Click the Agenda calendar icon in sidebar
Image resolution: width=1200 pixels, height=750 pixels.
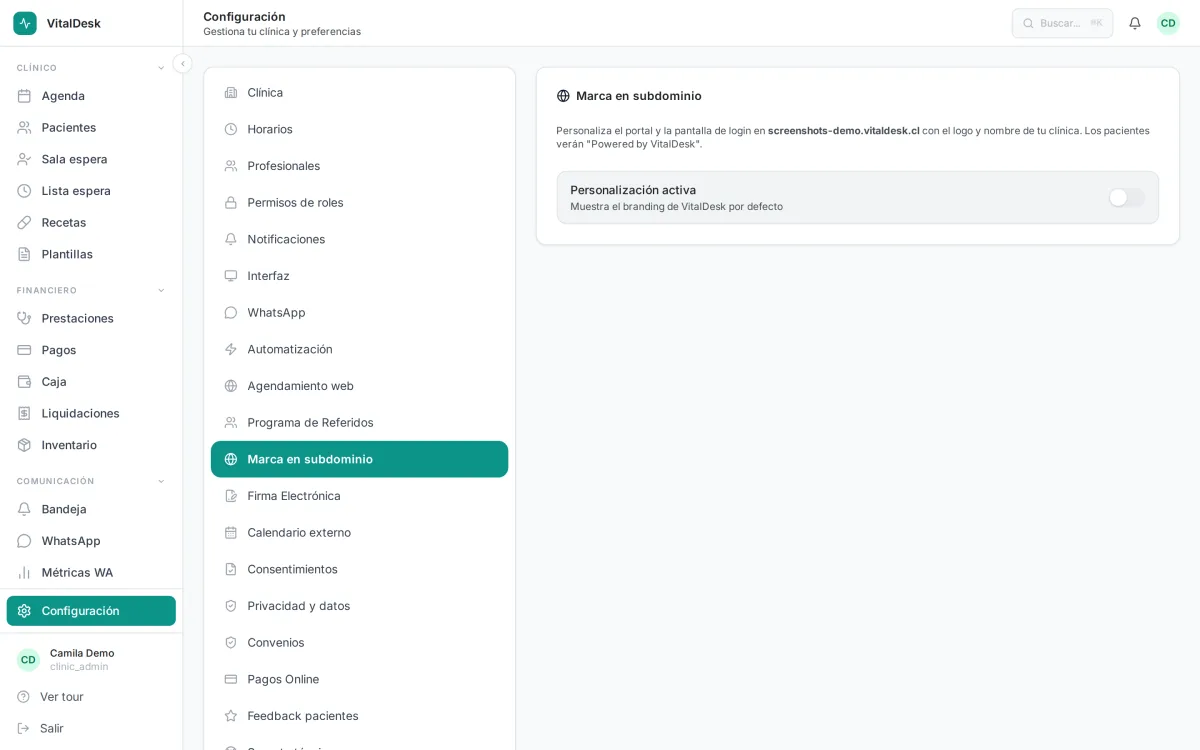click(24, 96)
